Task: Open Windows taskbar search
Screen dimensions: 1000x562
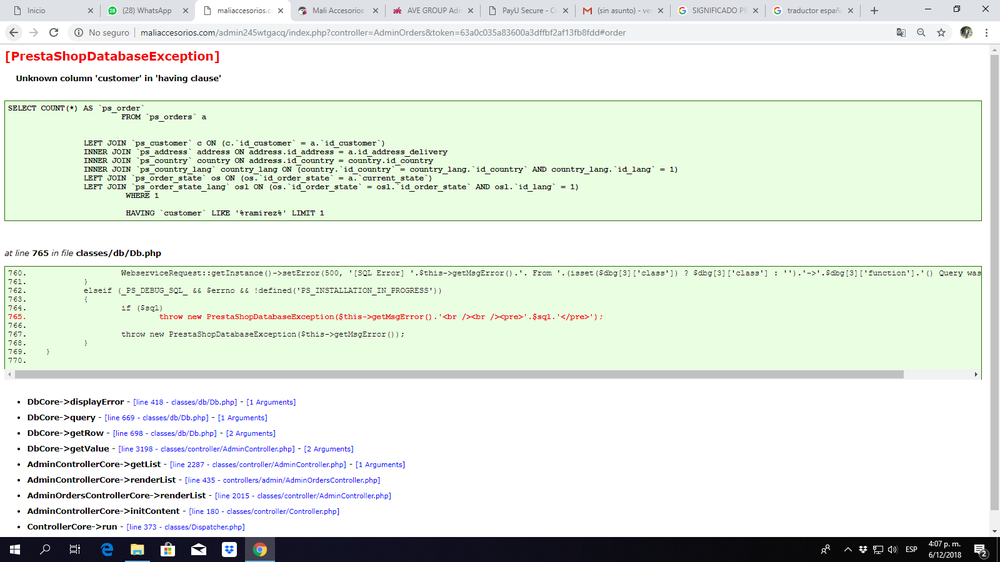Action: [45, 549]
